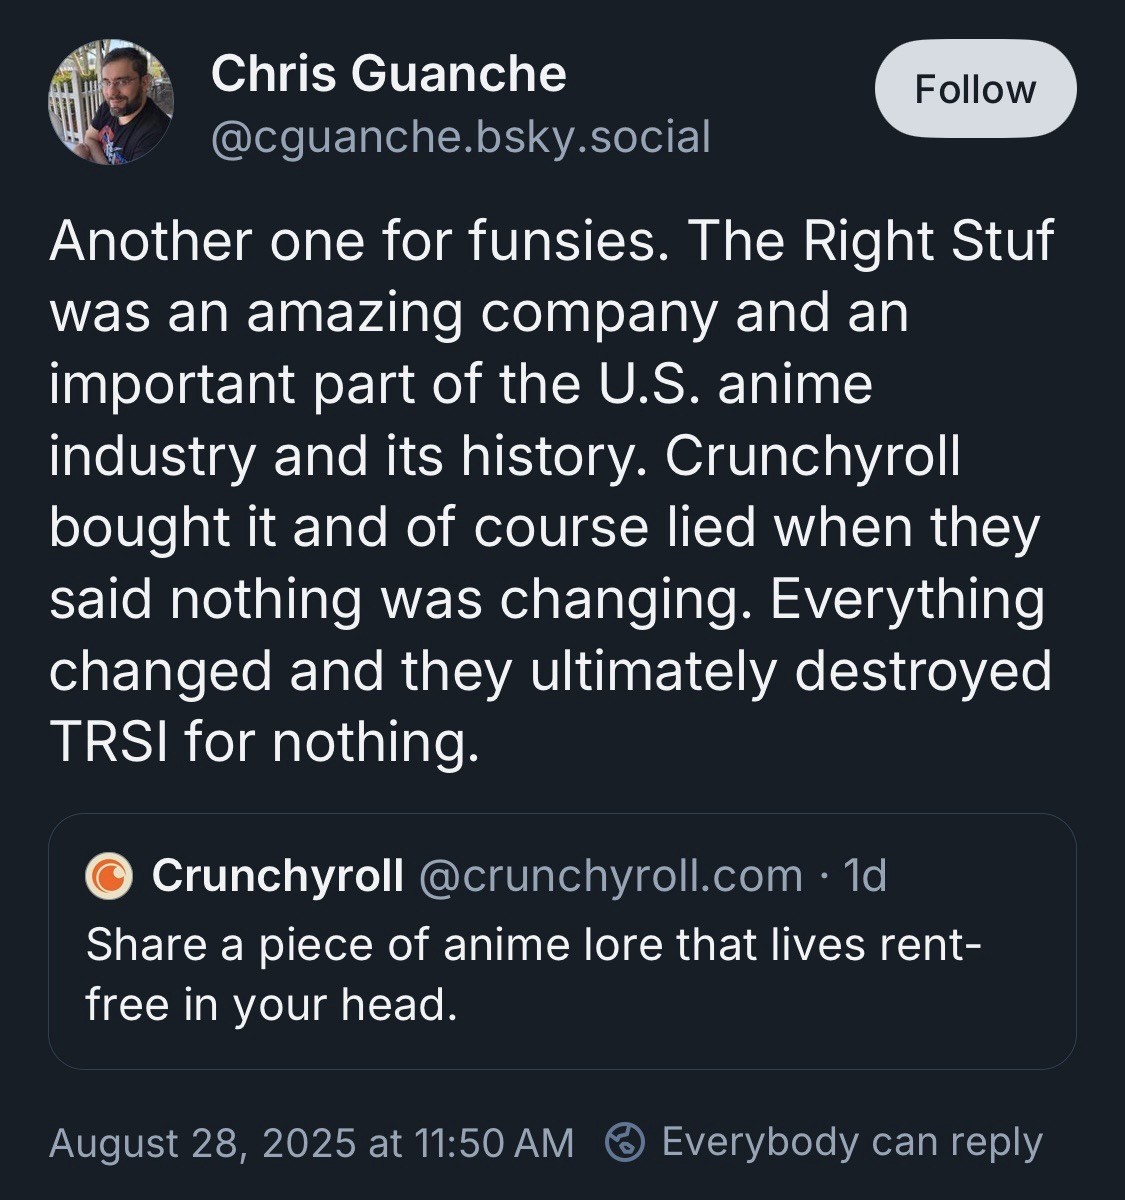Click the main post's opening line "Another one for funsies"
Image resolution: width=1125 pixels, height=1200 pixels.
pyautogui.click(x=357, y=241)
